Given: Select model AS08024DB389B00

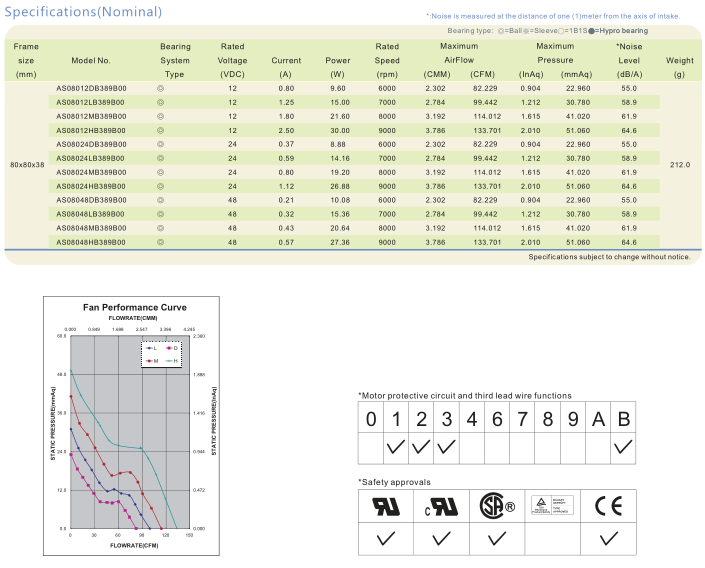Looking at the screenshot, I should coord(91,144).
